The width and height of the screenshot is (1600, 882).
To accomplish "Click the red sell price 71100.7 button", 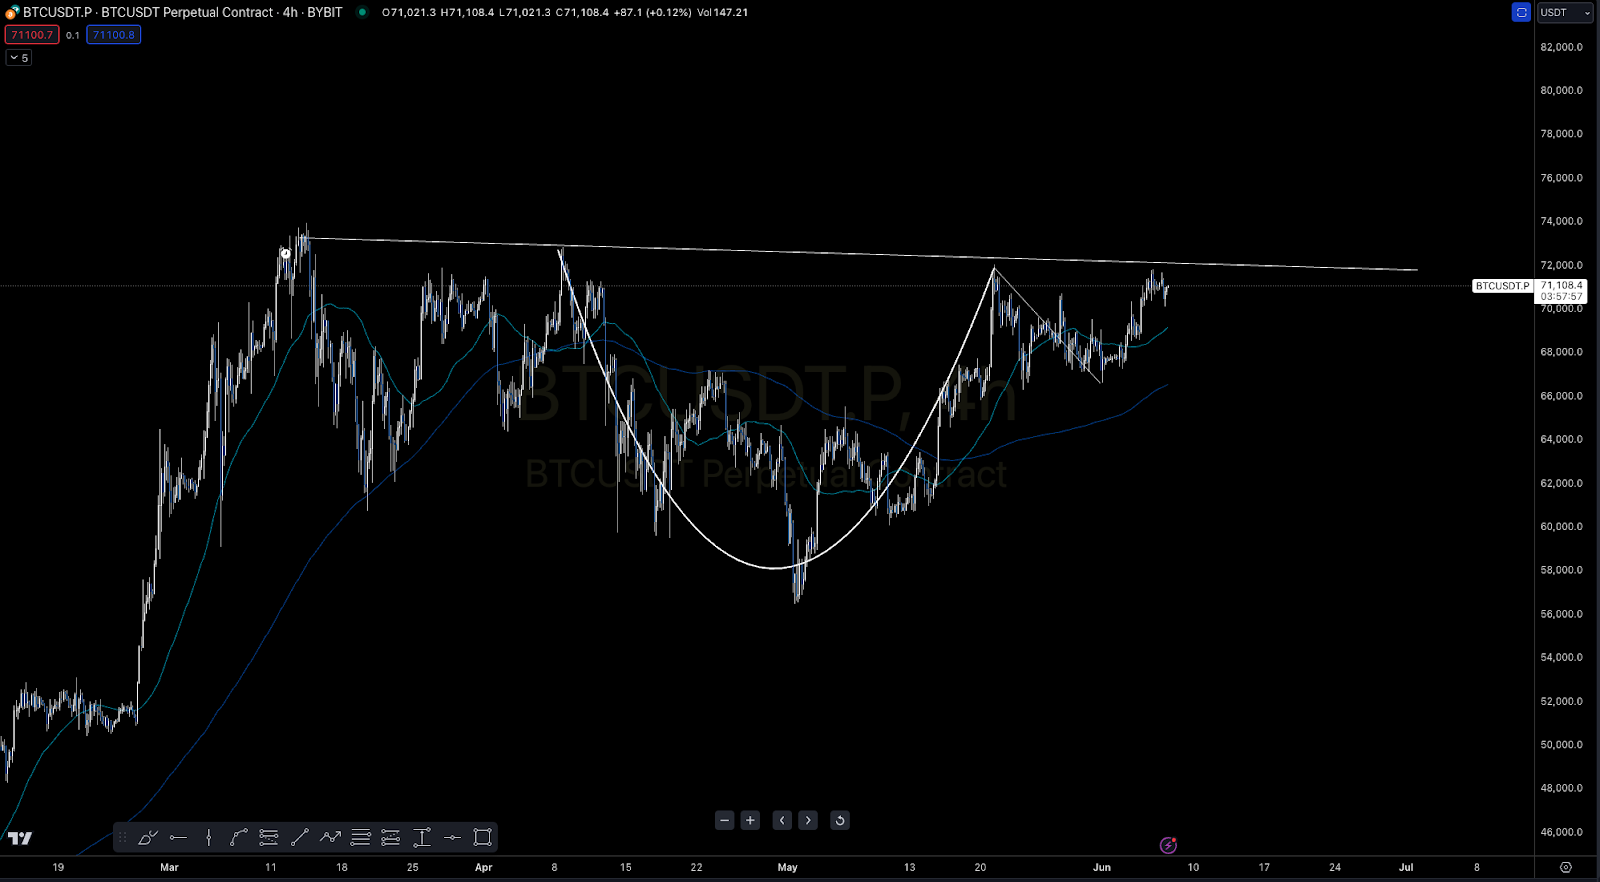I will 32,35.
